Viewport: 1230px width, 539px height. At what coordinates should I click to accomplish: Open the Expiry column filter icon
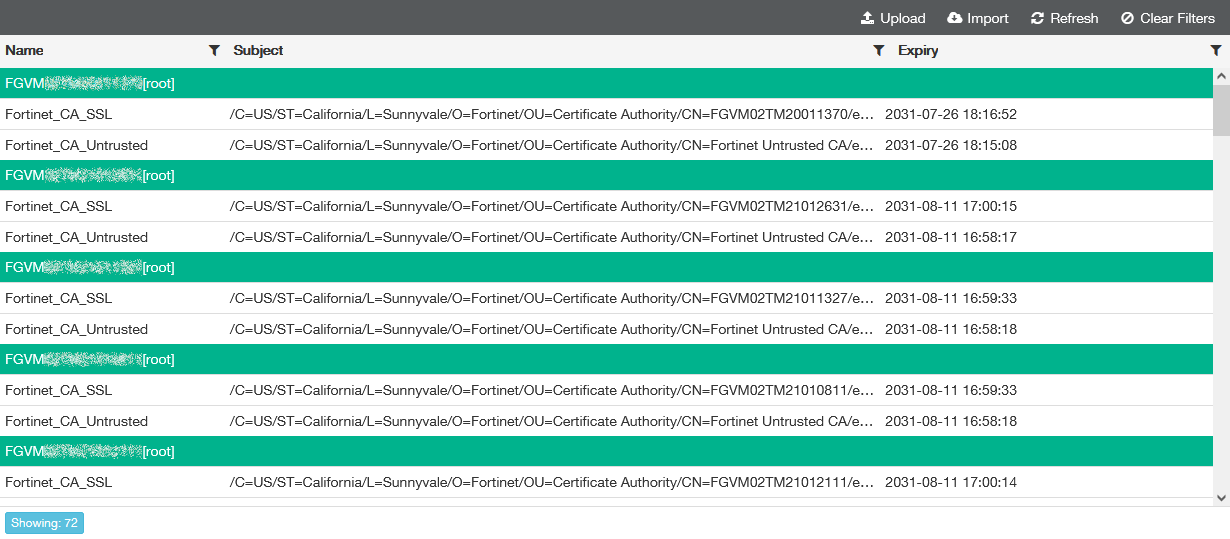click(1216, 50)
